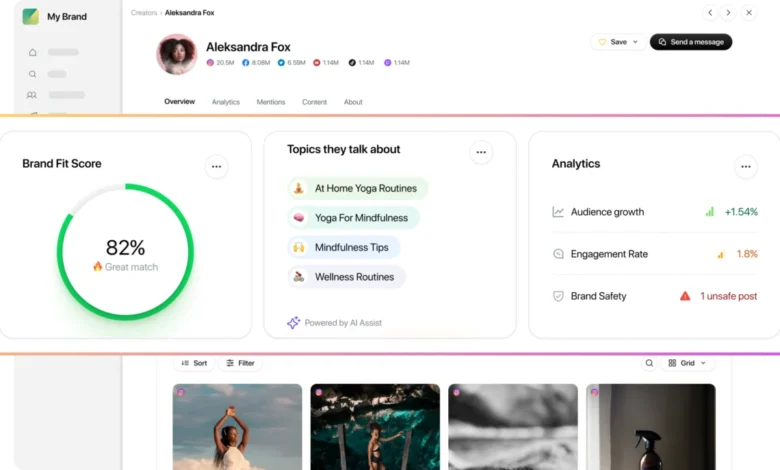Open the Analytics card three-dot menu

tap(745, 166)
